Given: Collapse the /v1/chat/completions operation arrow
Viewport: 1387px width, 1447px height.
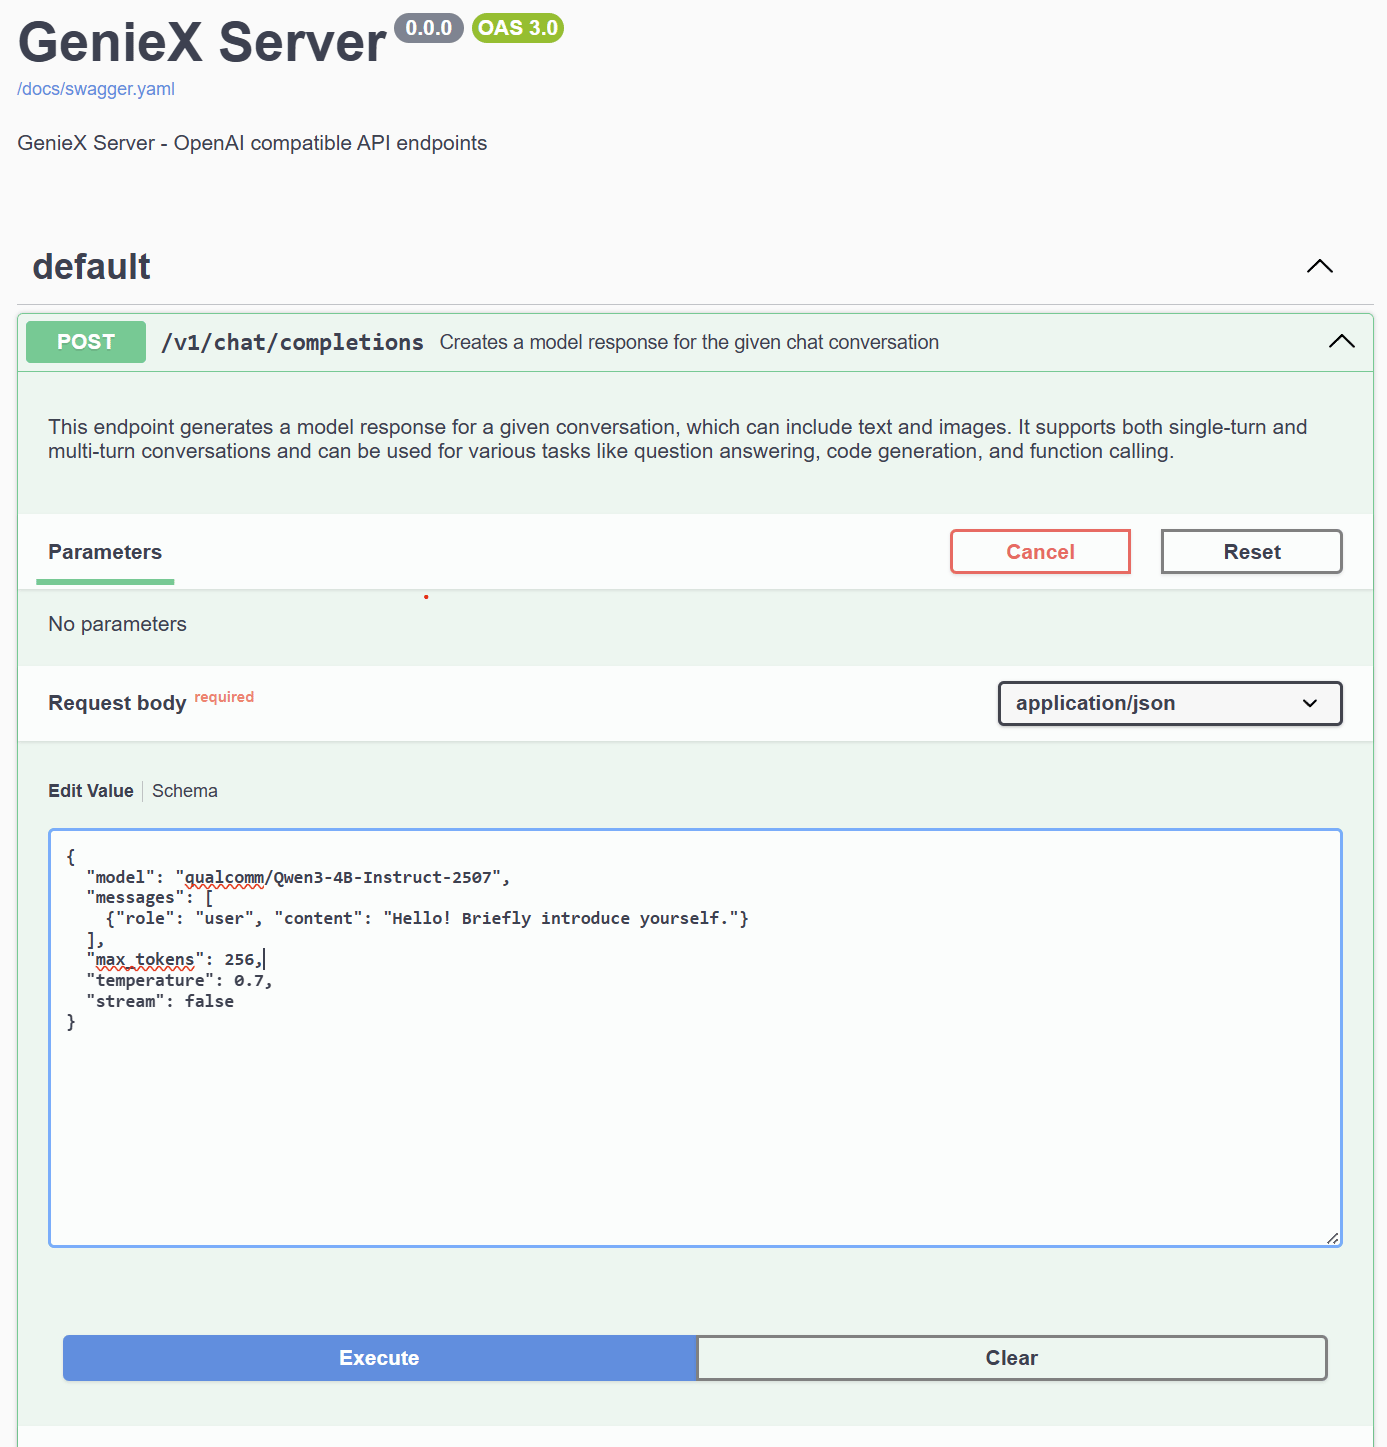Looking at the screenshot, I should (x=1342, y=342).
